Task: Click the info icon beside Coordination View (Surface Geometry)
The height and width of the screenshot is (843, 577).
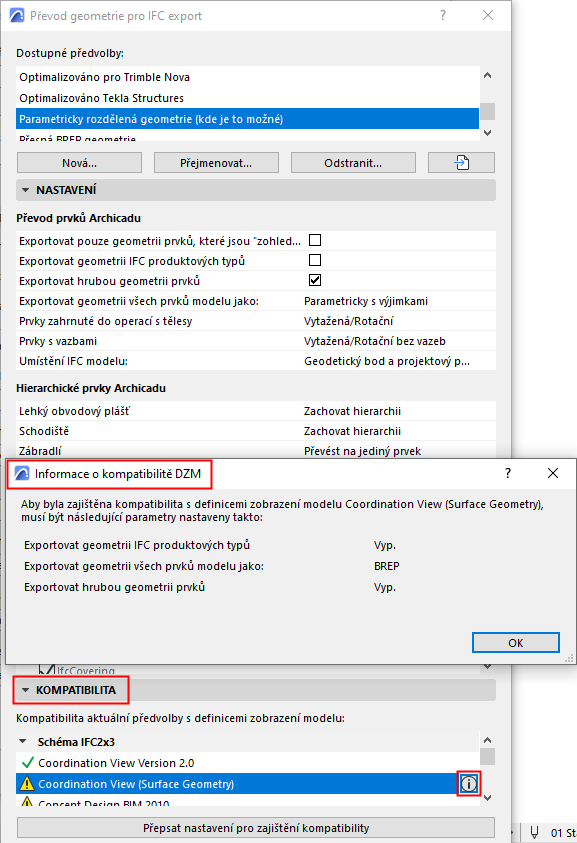Action: [469, 784]
